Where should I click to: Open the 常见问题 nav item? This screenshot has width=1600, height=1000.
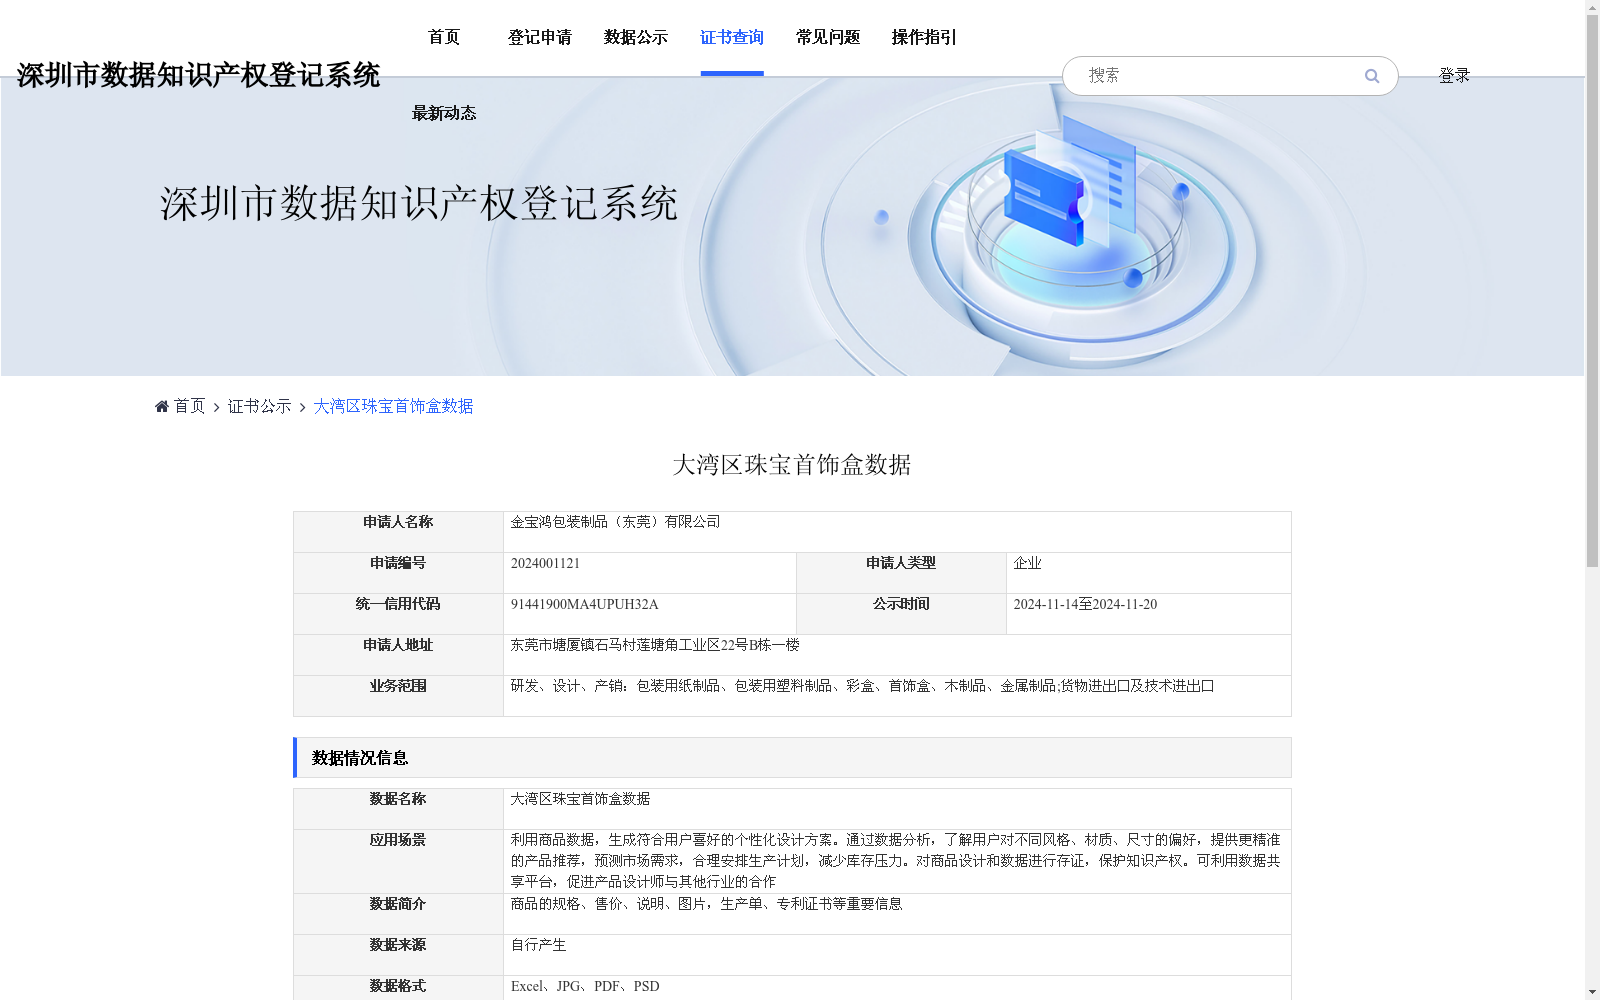point(828,37)
